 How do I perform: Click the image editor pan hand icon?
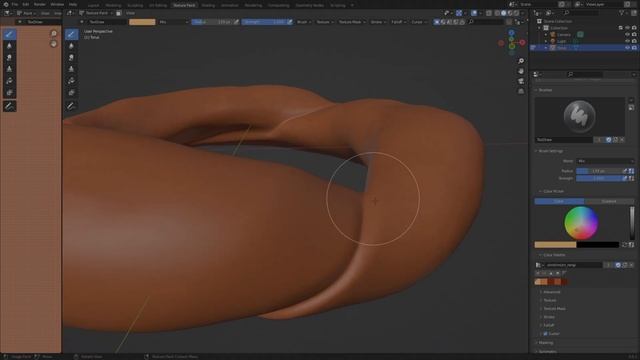click(x=53, y=43)
